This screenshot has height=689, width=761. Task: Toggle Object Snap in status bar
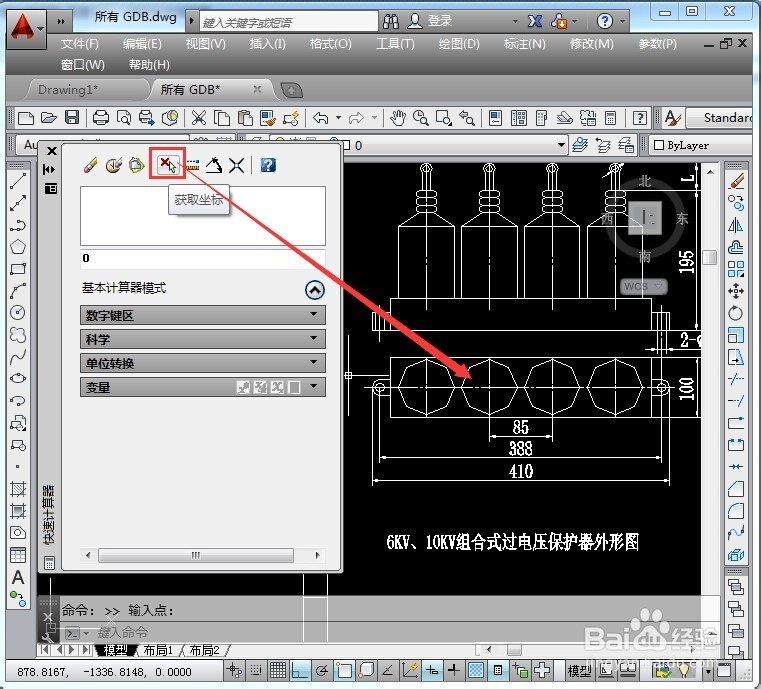[x=344, y=671]
